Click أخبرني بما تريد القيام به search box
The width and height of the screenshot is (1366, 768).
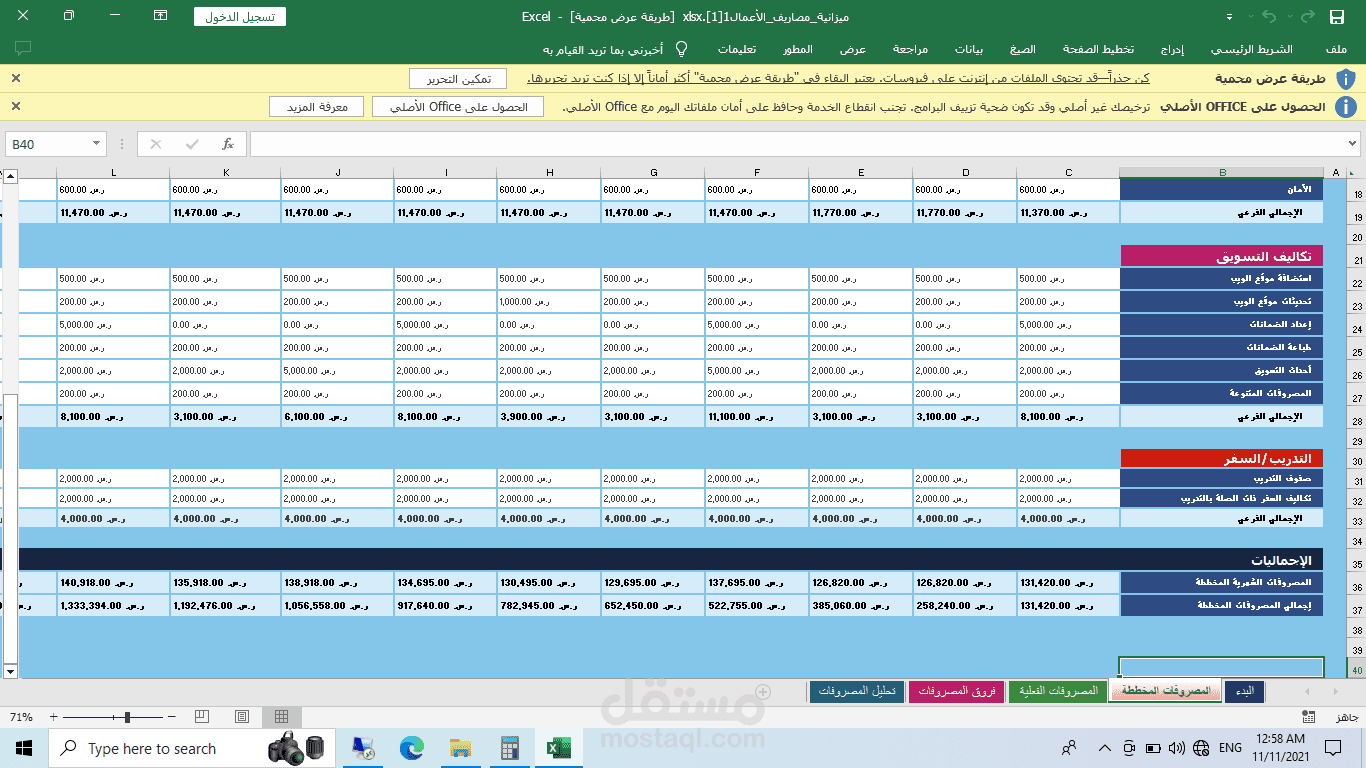pos(602,49)
